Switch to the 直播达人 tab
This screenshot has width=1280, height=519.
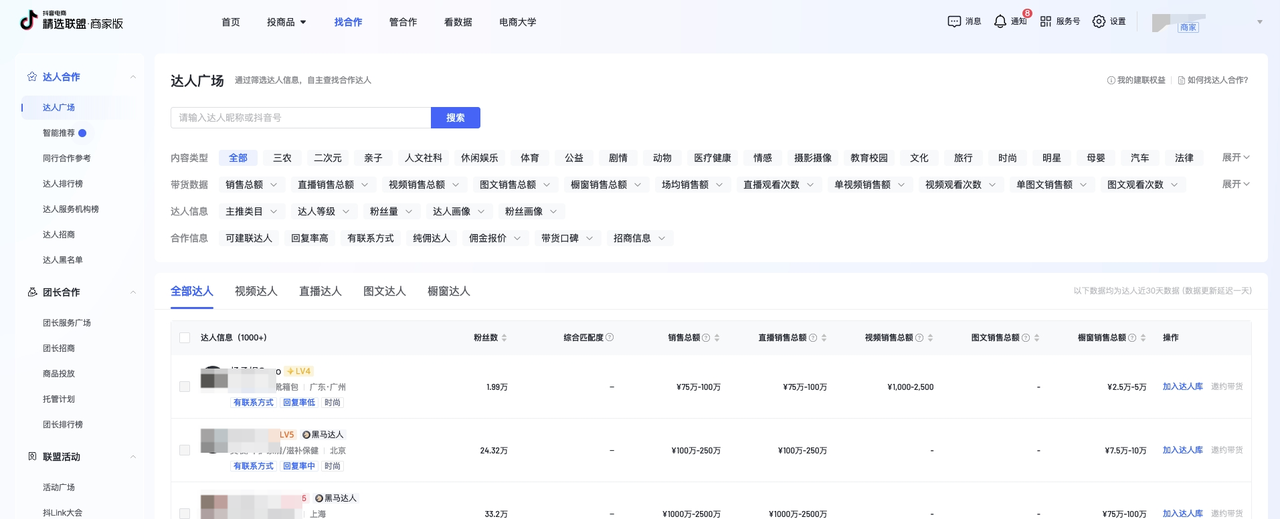pyautogui.click(x=320, y=291)
